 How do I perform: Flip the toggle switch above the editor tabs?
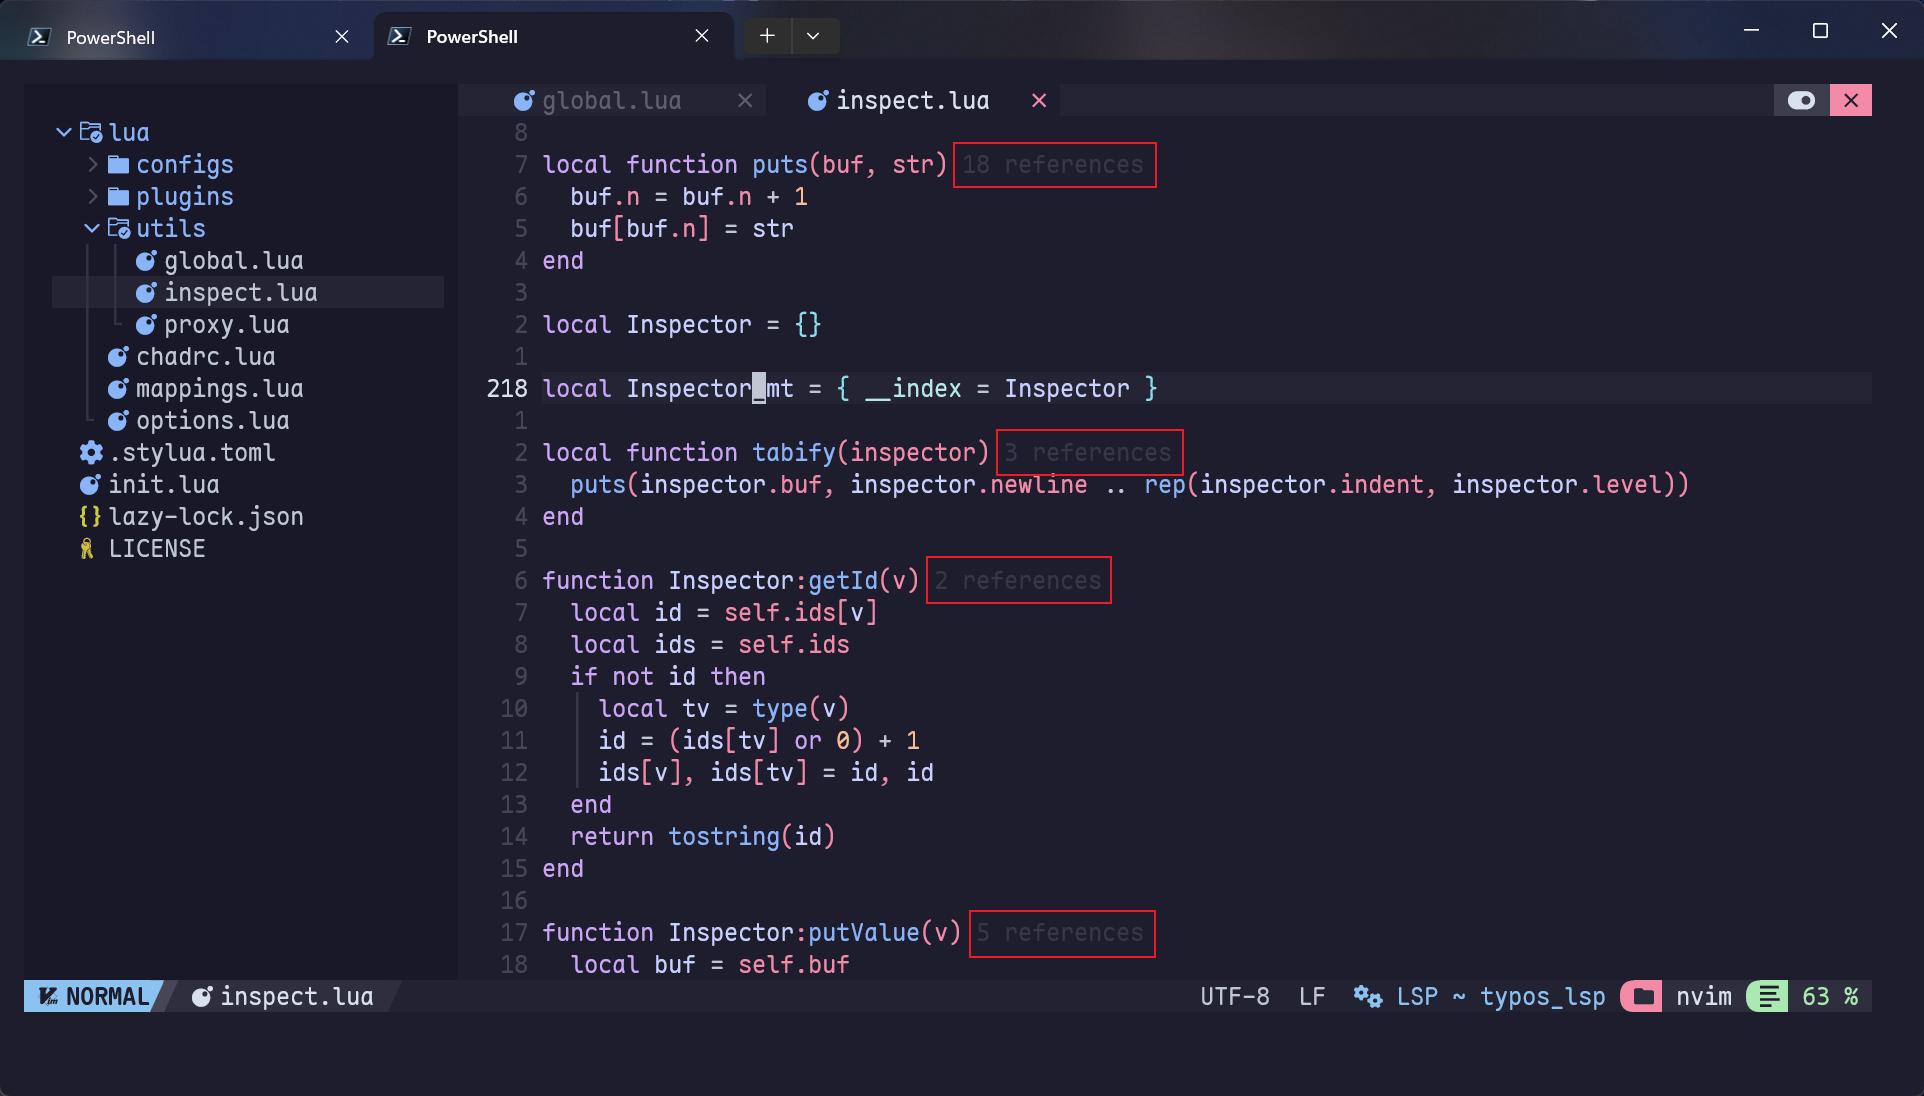point(1802,100)
